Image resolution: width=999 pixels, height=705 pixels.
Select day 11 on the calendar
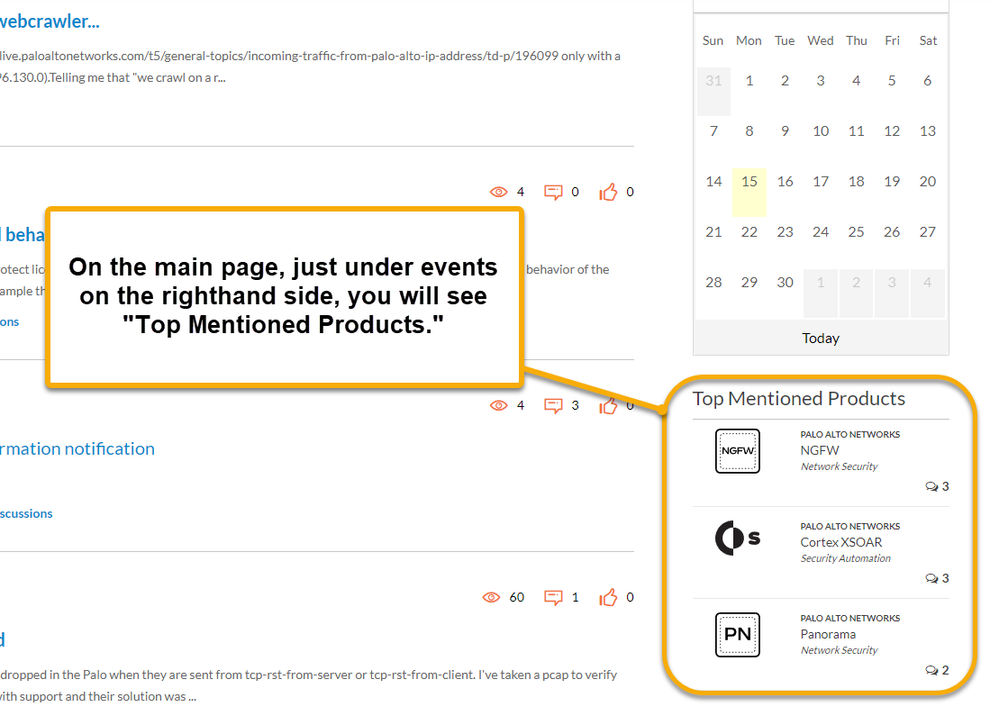(x=856, y=131)
